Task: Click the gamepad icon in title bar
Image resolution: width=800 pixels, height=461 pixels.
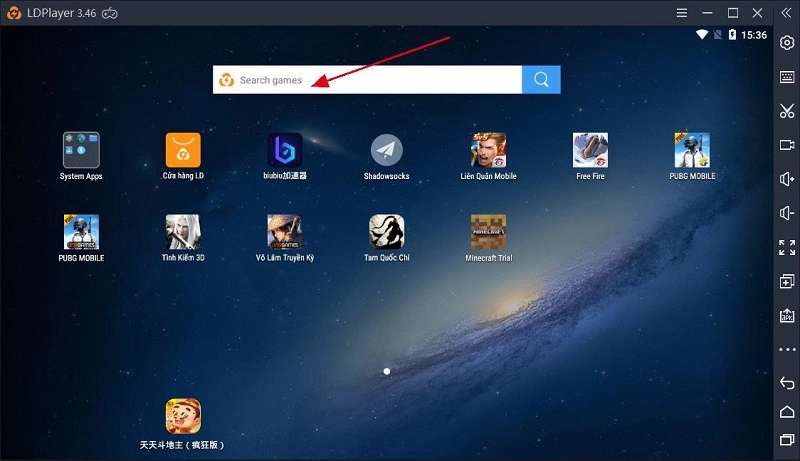Action: [x=110, y=14]
